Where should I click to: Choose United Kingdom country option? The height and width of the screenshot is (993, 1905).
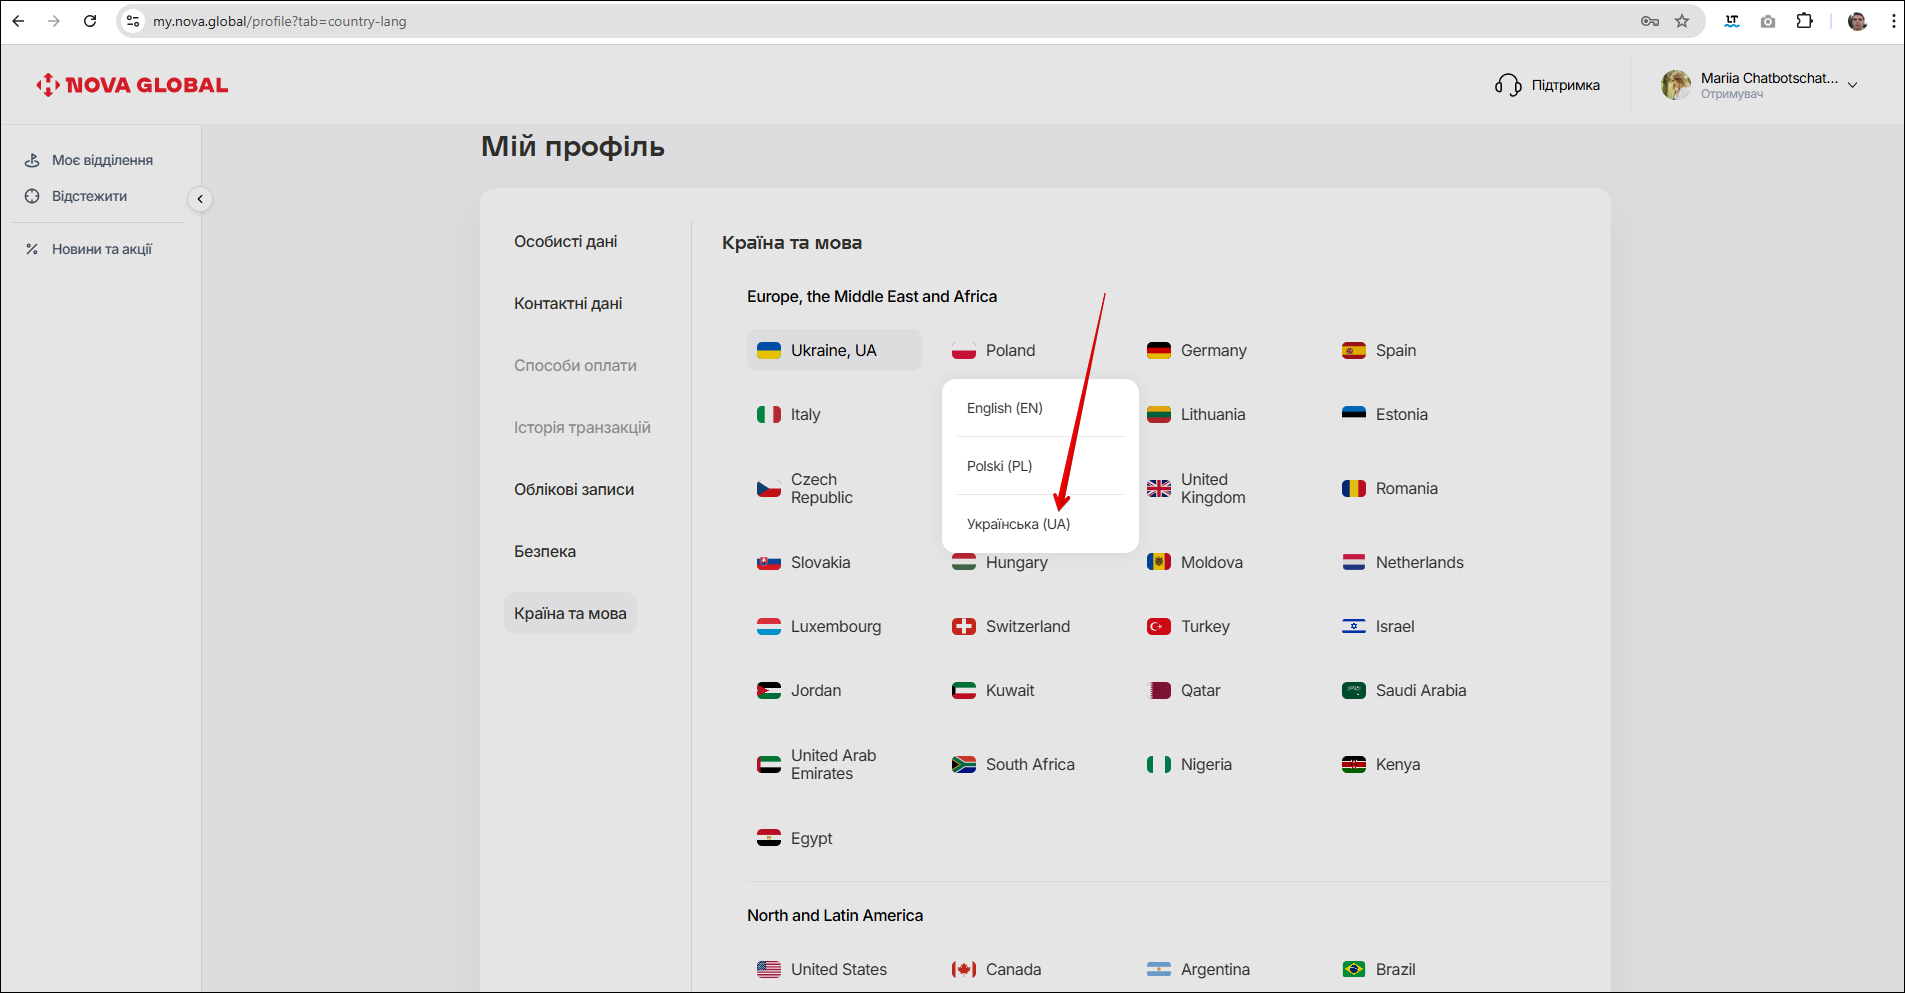click(x=1212, y=488)
